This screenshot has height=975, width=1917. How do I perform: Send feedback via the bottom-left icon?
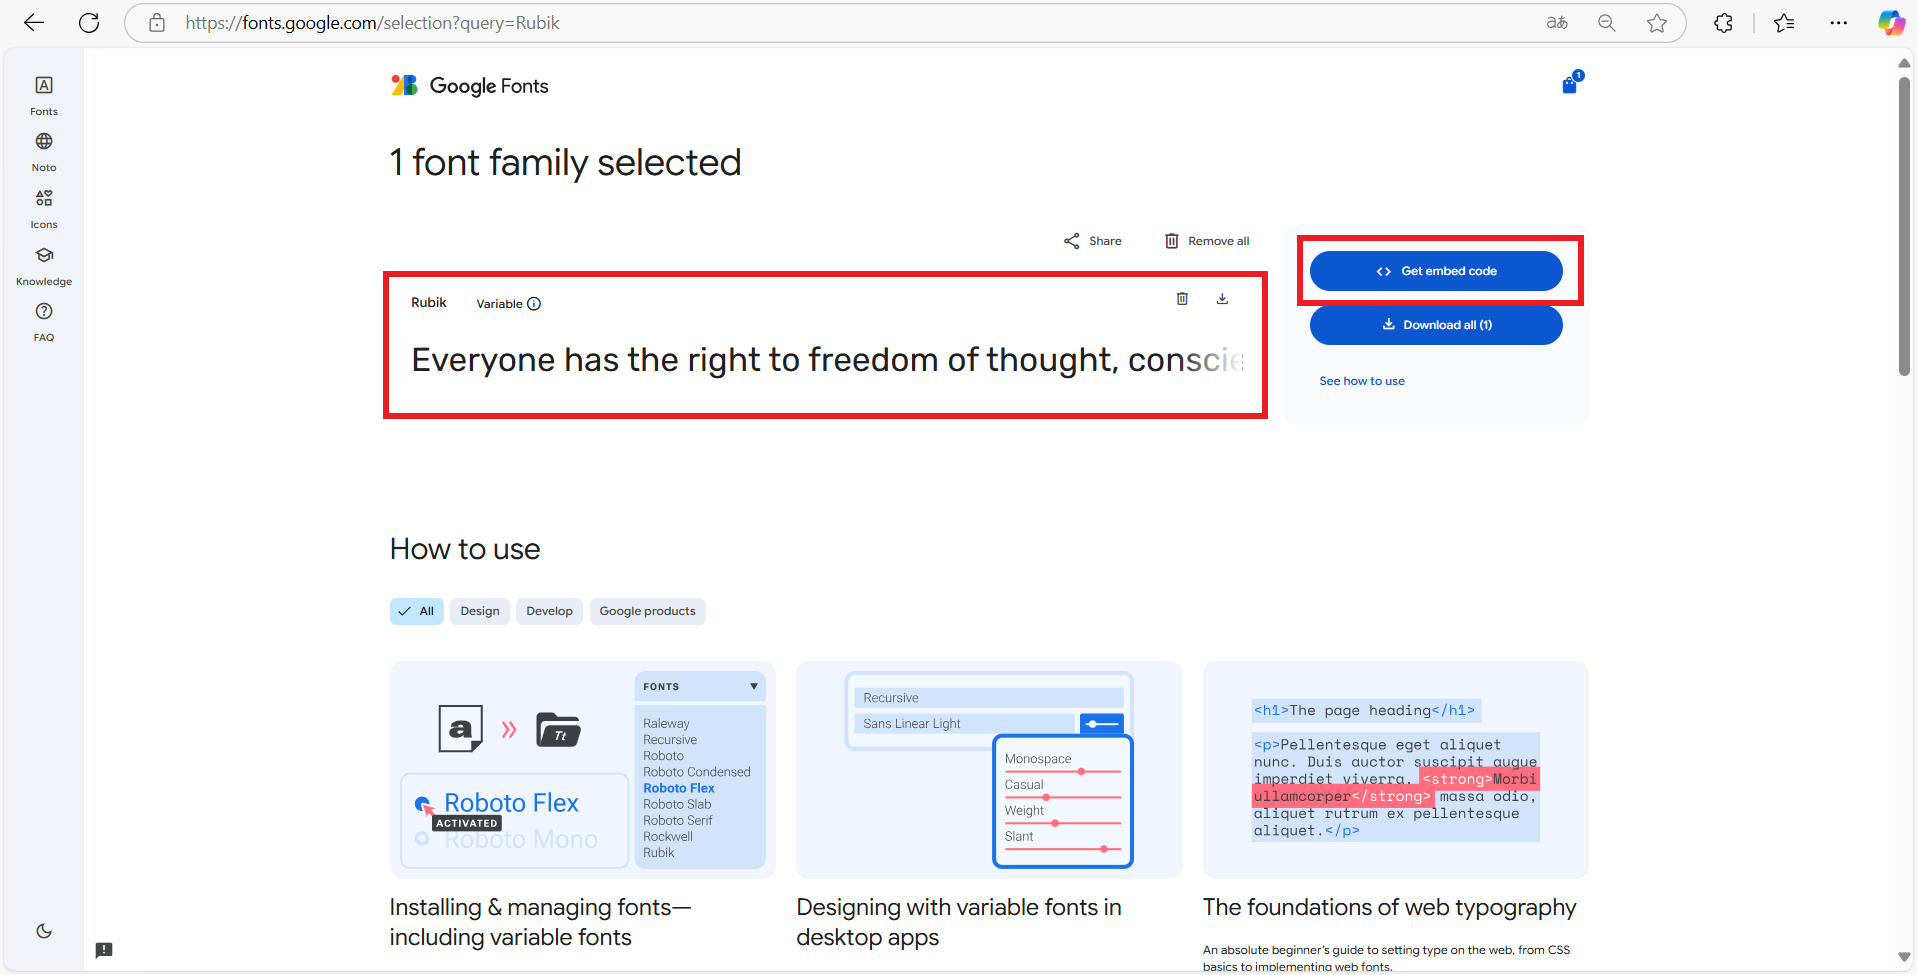(104, 949)
